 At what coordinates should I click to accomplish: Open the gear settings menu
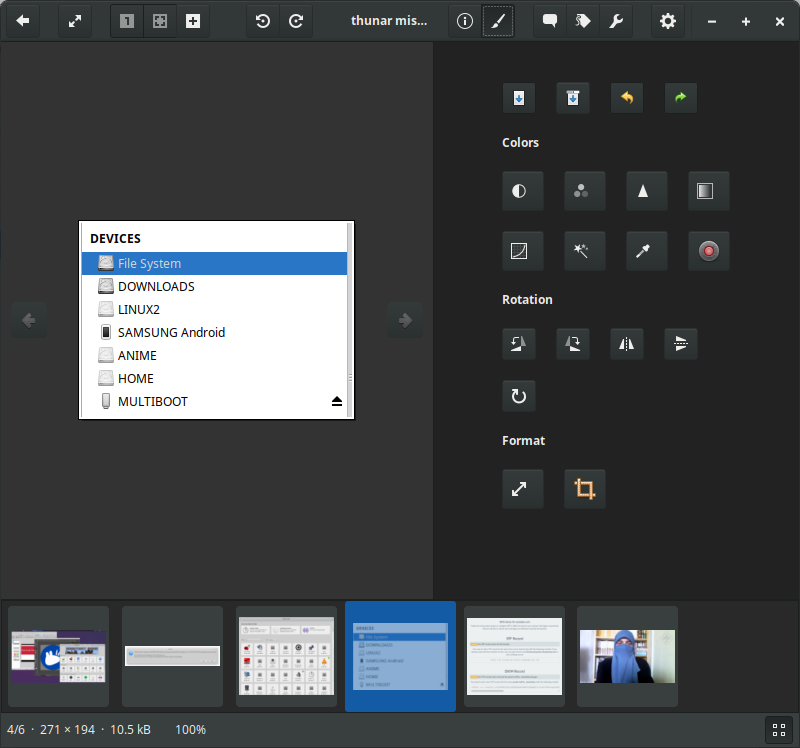click(667, 21)
